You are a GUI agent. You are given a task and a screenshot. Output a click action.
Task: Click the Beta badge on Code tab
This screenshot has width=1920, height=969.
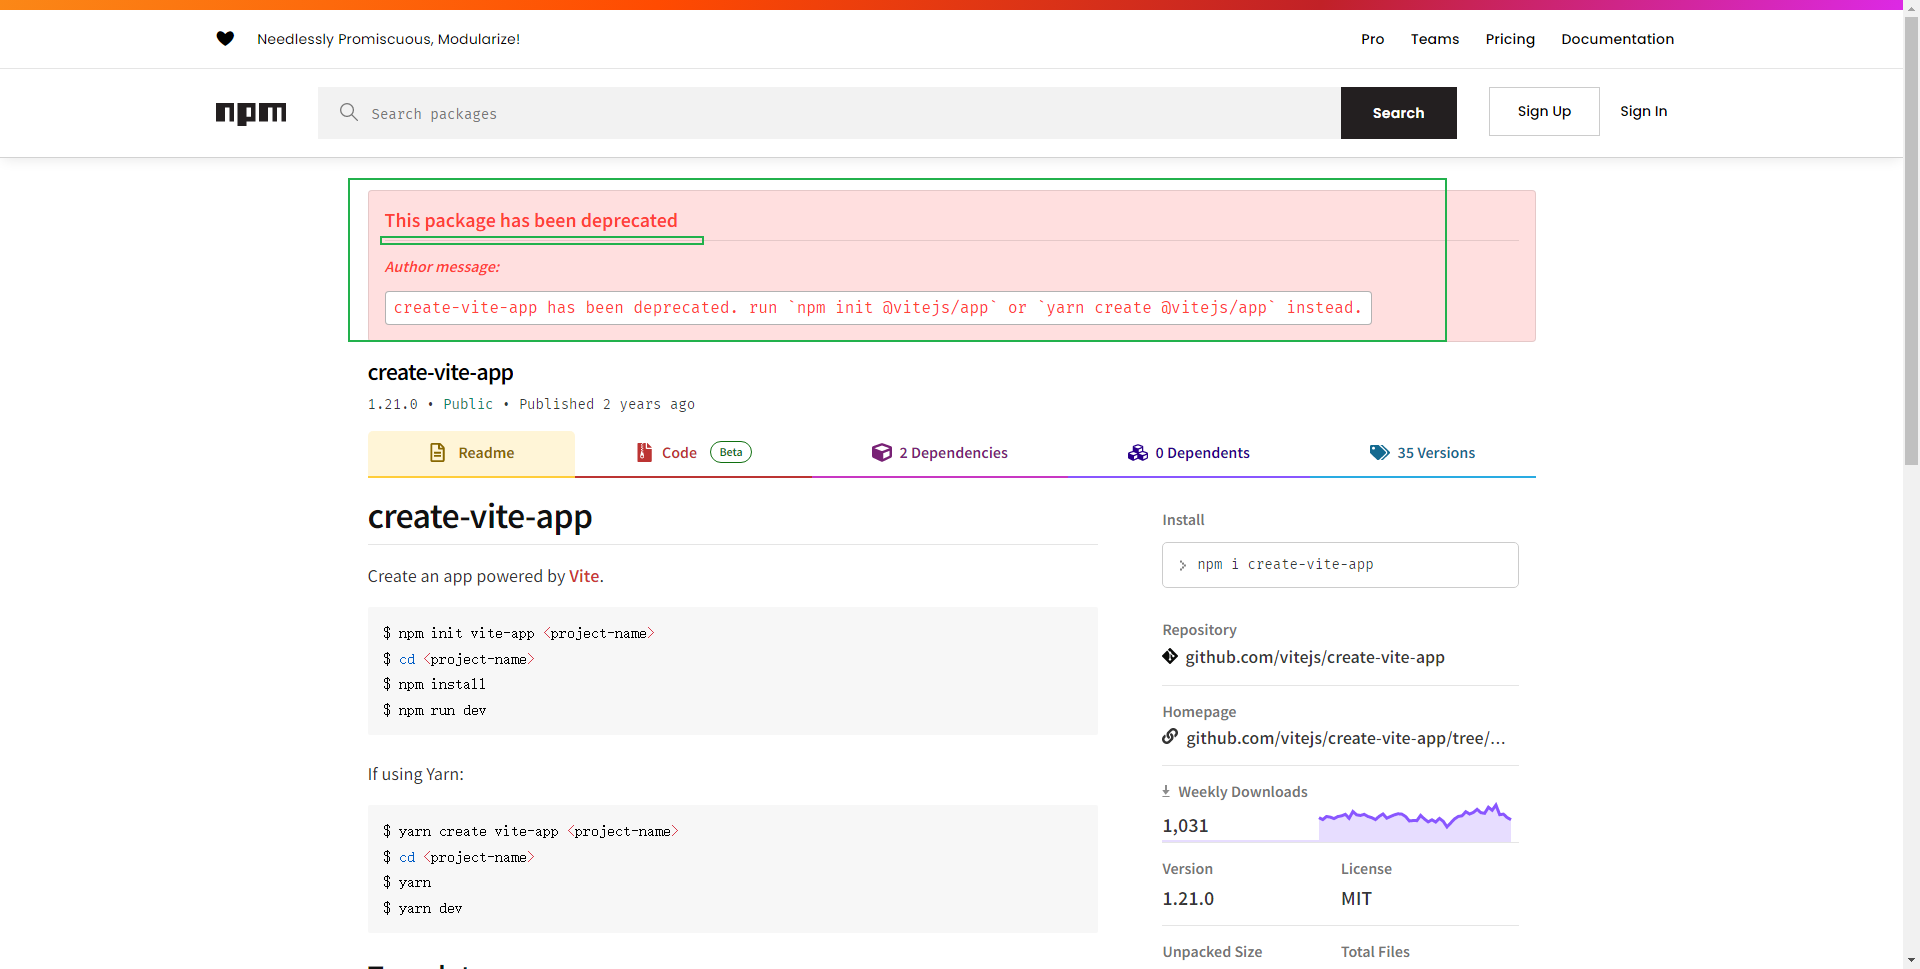pos(731,453)
